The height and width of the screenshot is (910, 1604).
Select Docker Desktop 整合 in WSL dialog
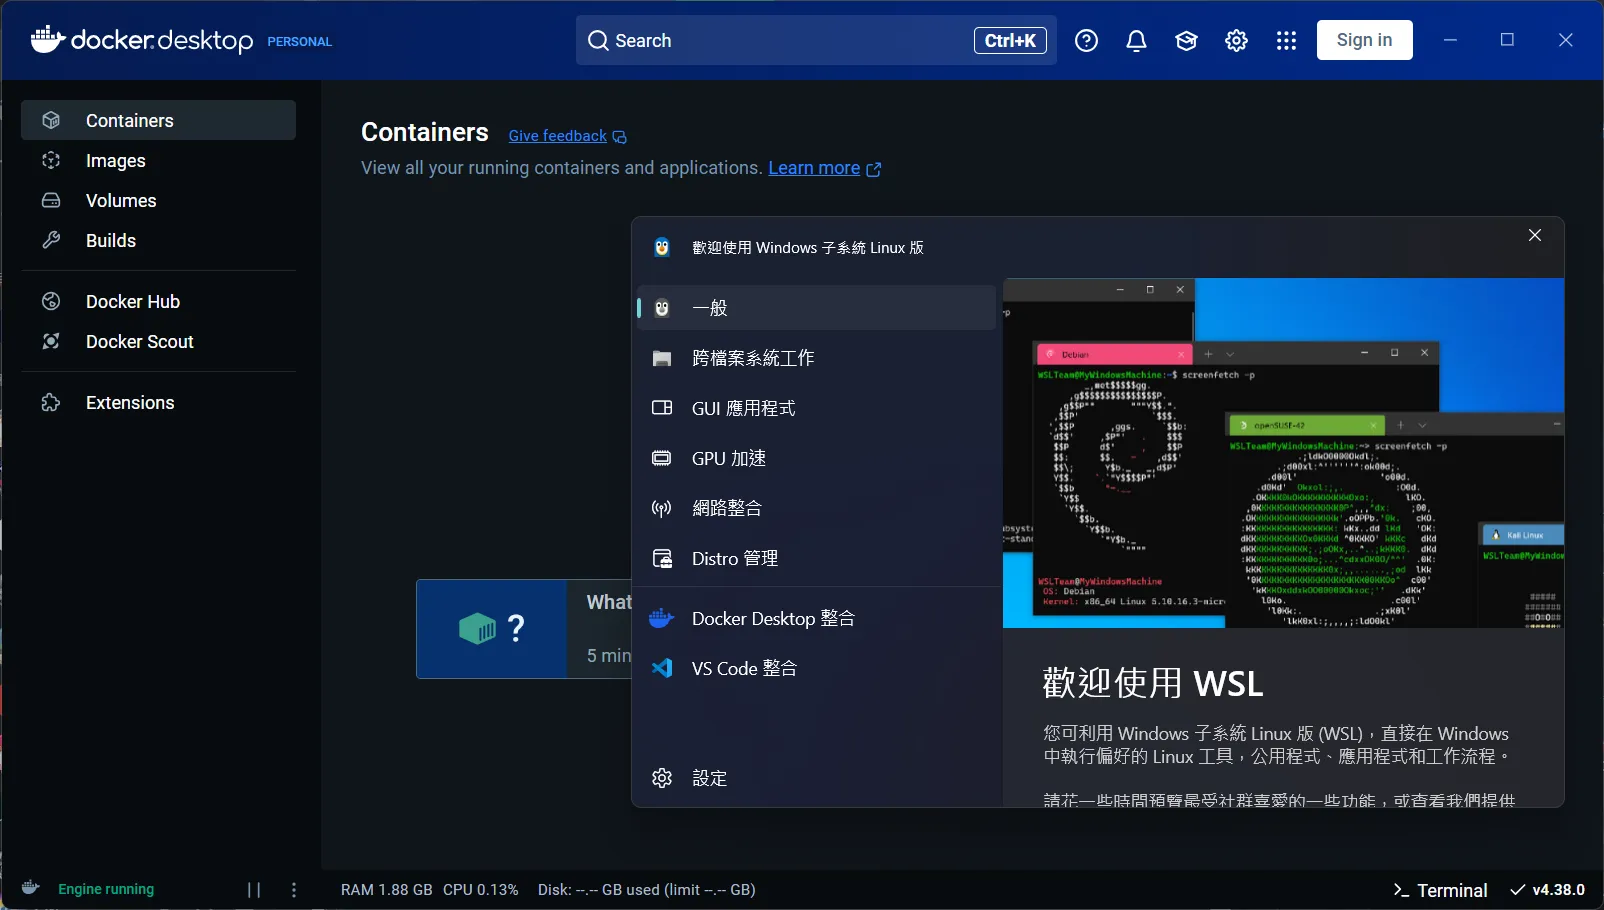coord(816,618)
